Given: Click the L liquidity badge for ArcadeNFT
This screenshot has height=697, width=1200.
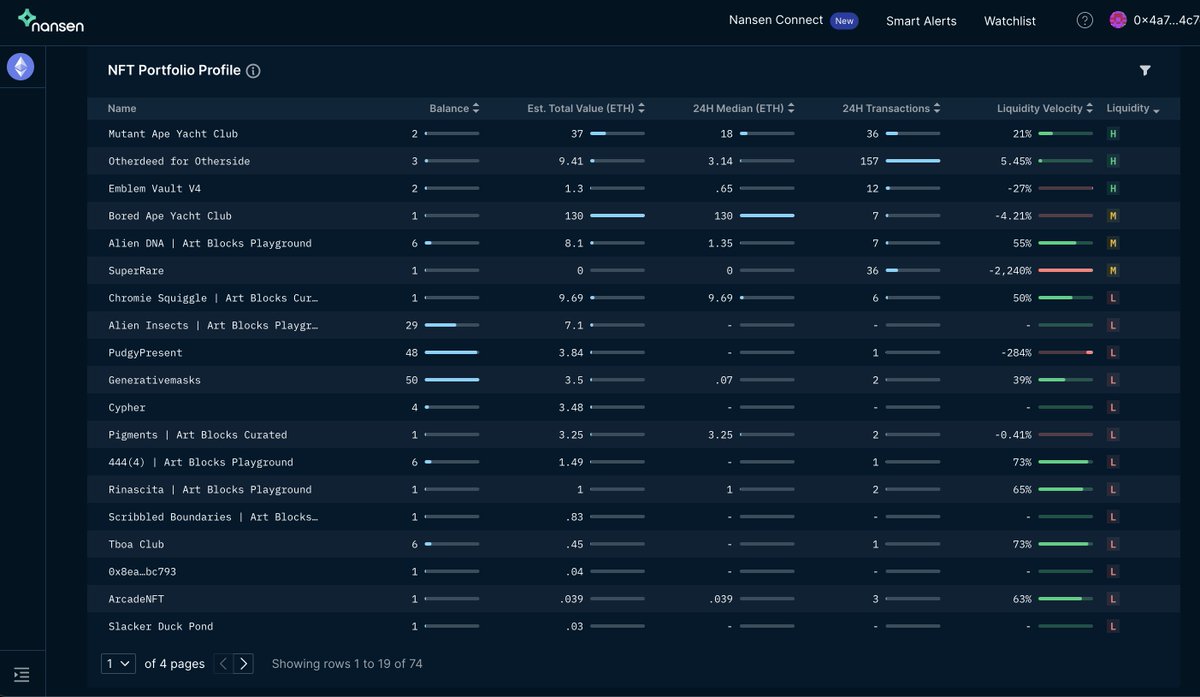Looking at the screenshot, I should (1113, 599).
